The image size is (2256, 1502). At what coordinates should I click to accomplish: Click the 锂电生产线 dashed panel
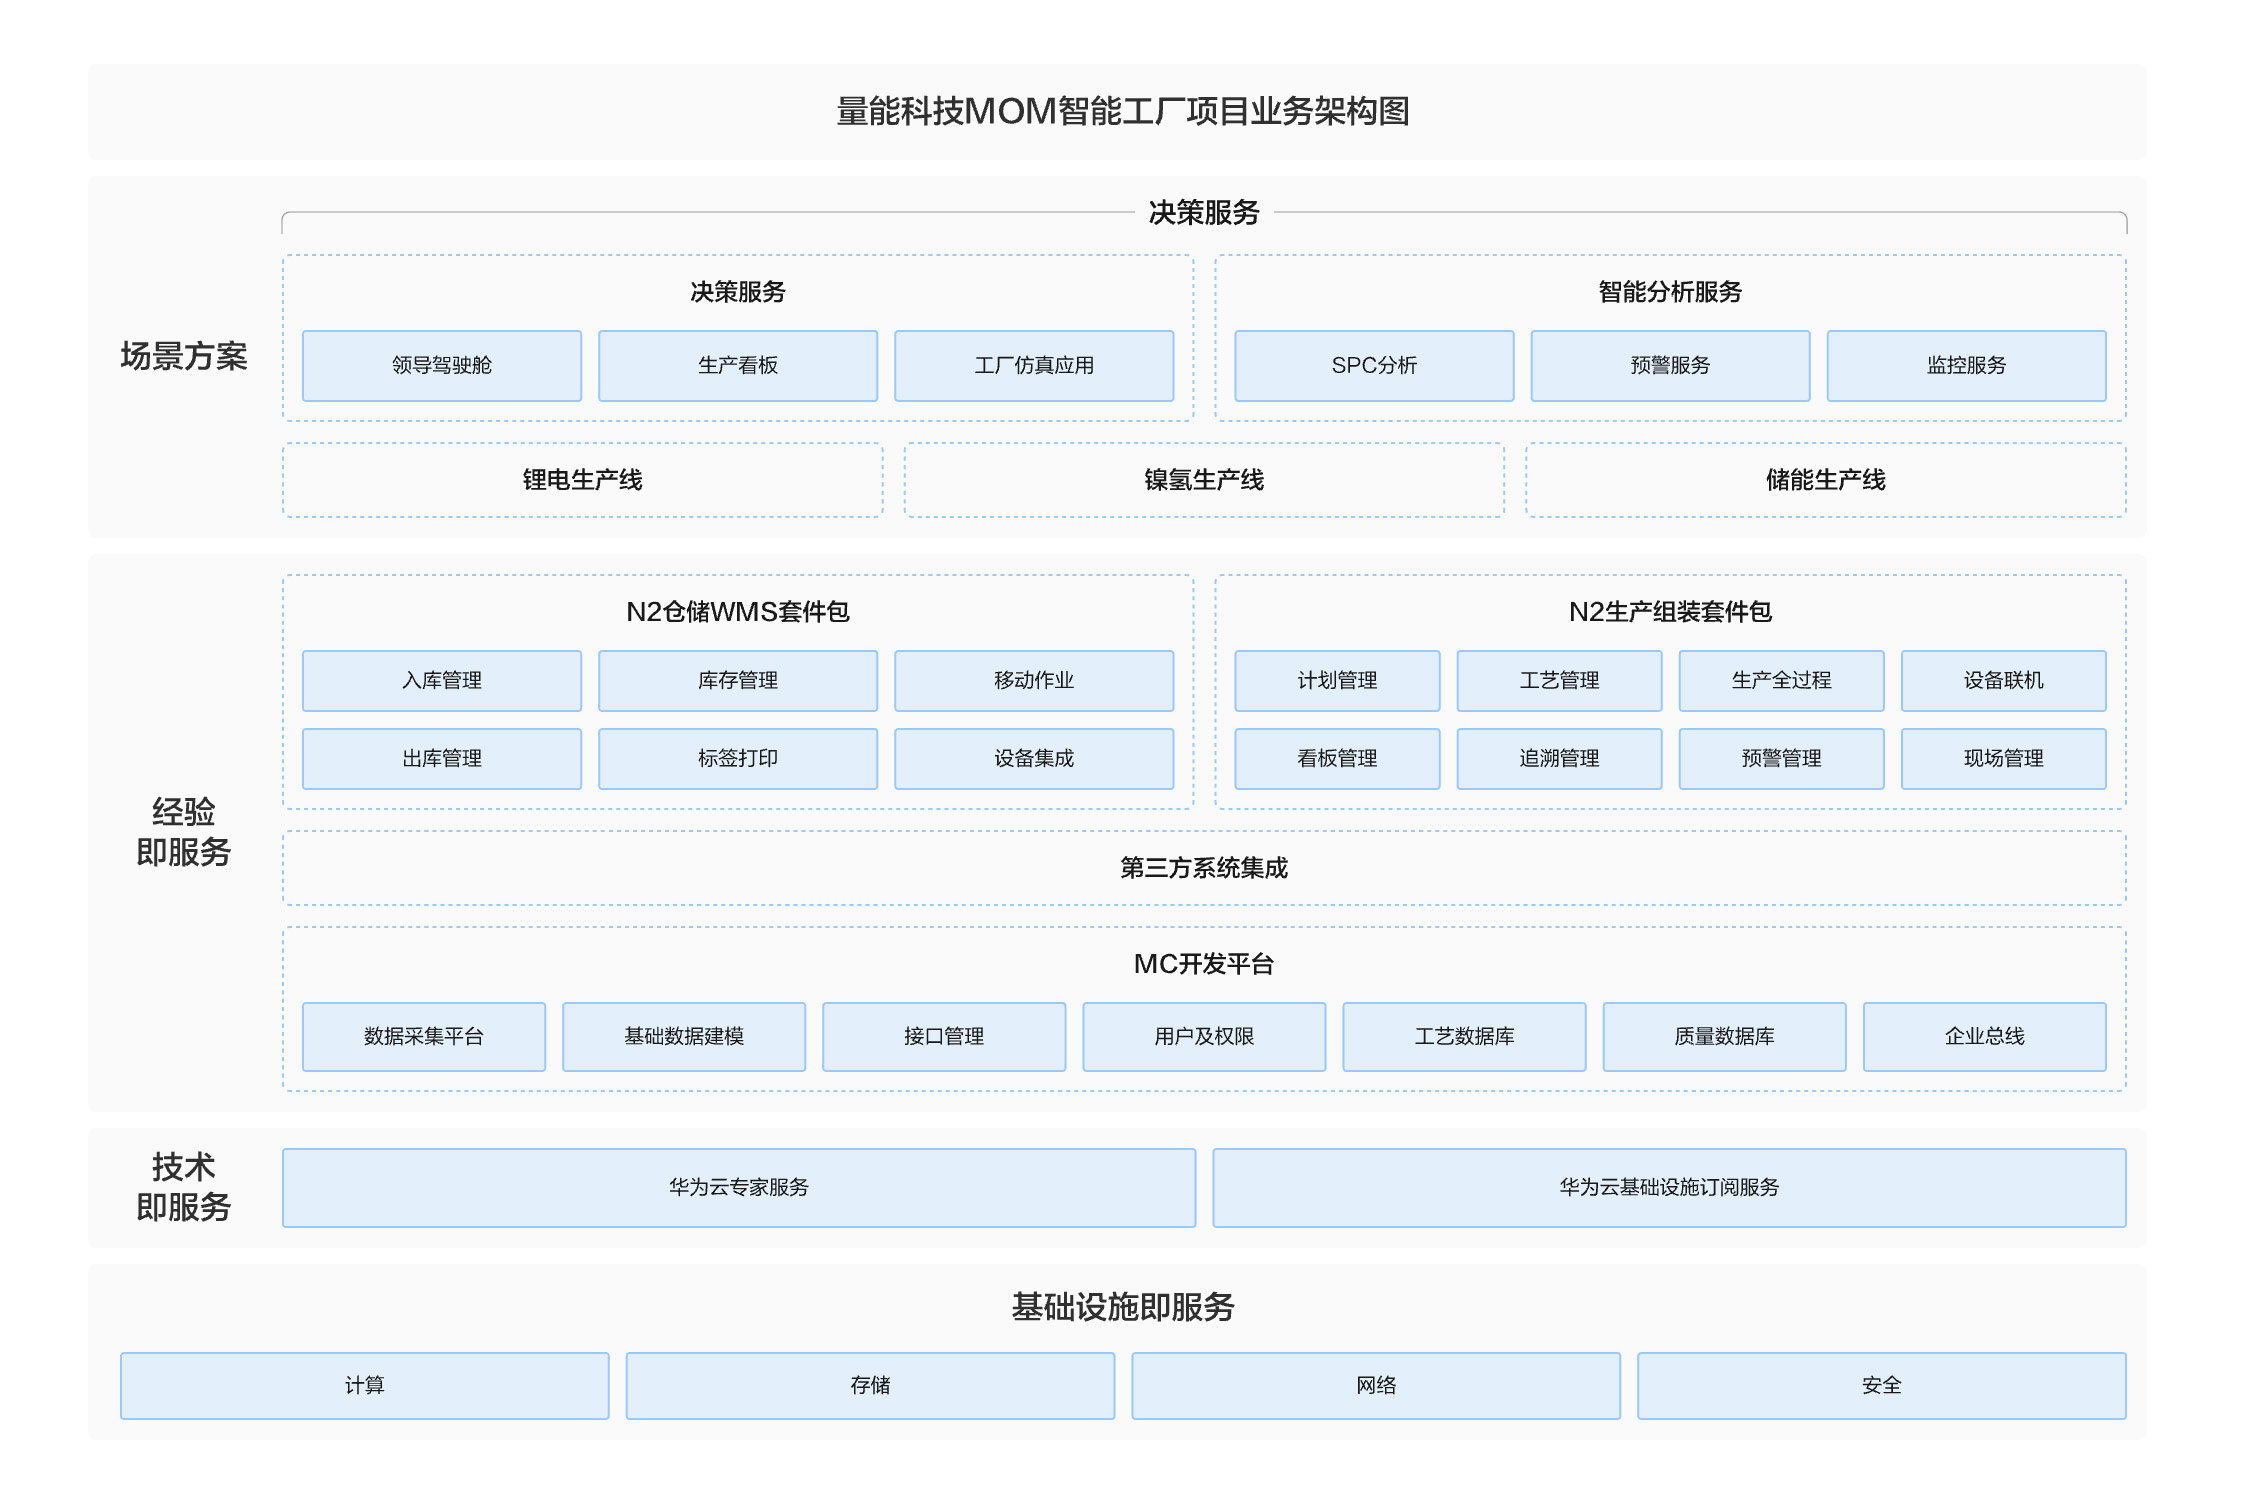click(x=582, y=480)
